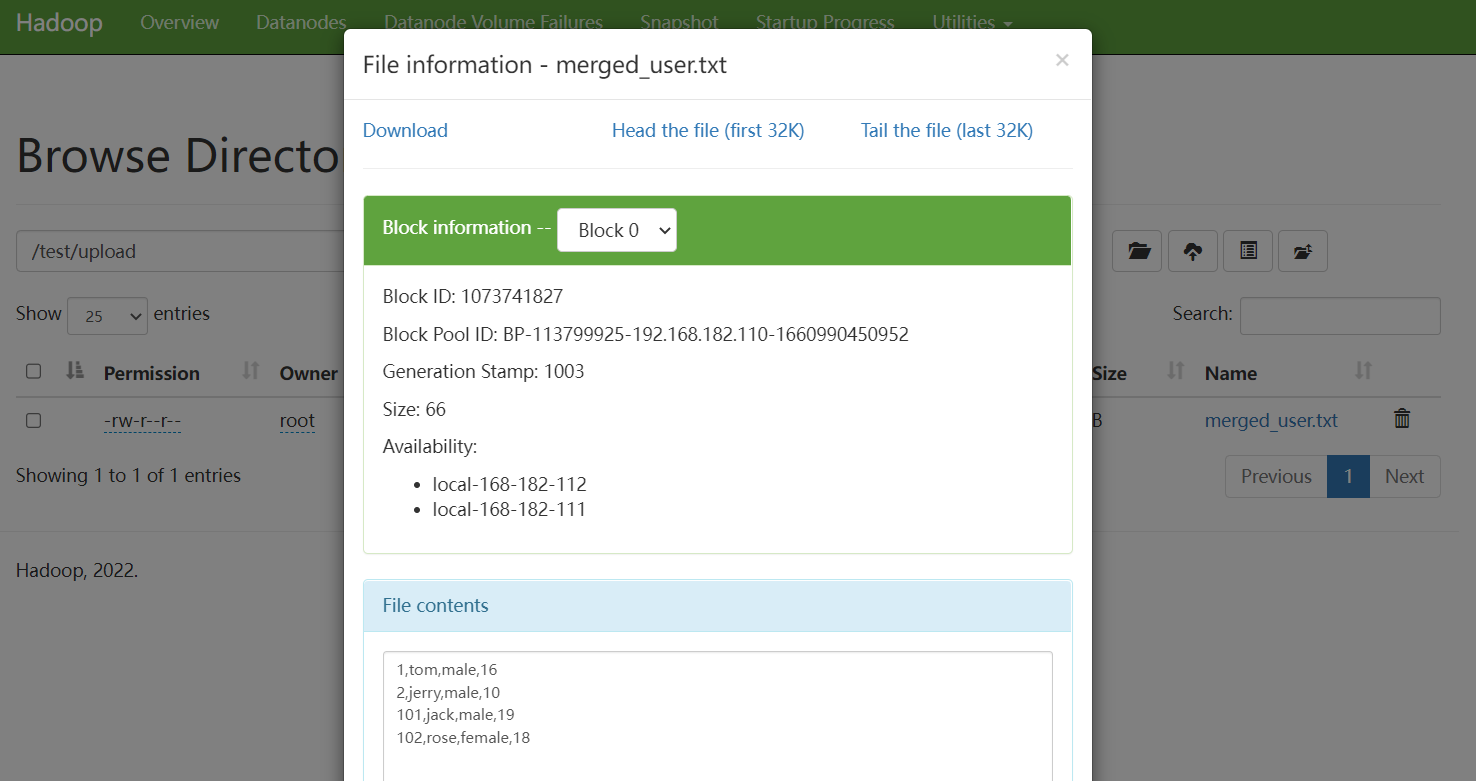Open the Show entries count dropdown
Viewport: 1476px width, 781px height.
coord(107,315)
